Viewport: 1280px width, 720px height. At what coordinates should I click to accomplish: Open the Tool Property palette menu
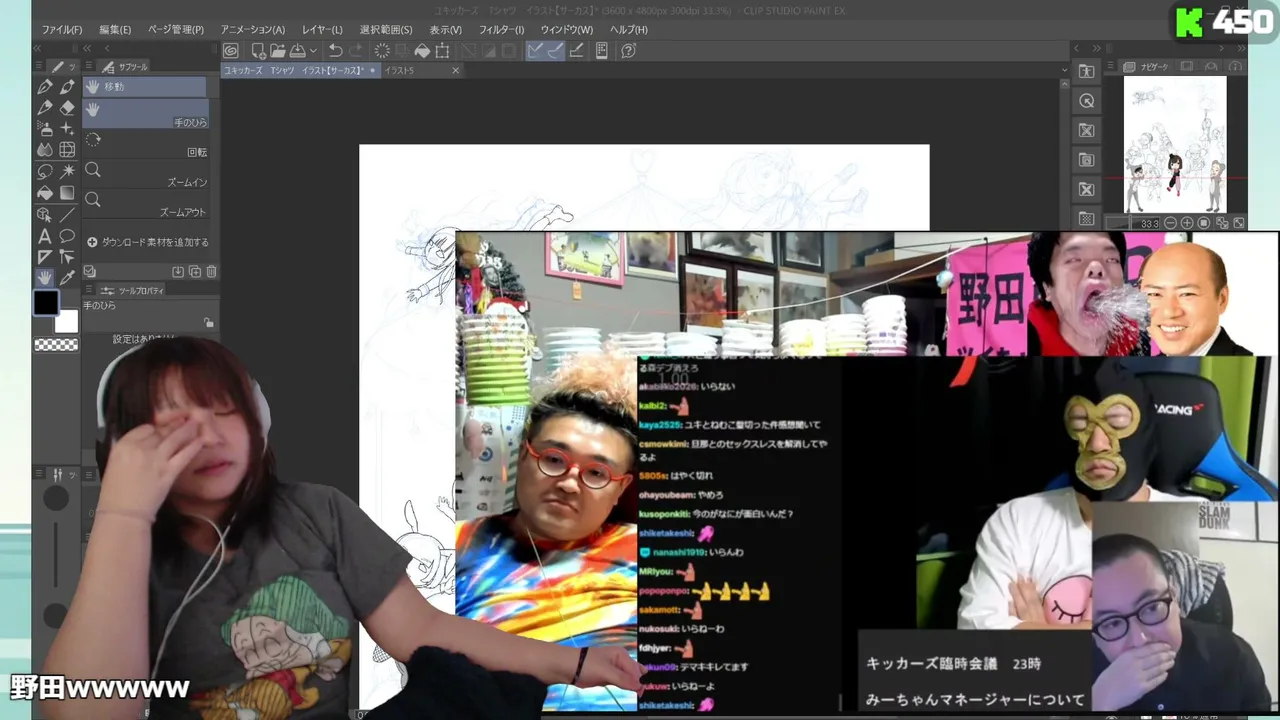pos(88,291)
